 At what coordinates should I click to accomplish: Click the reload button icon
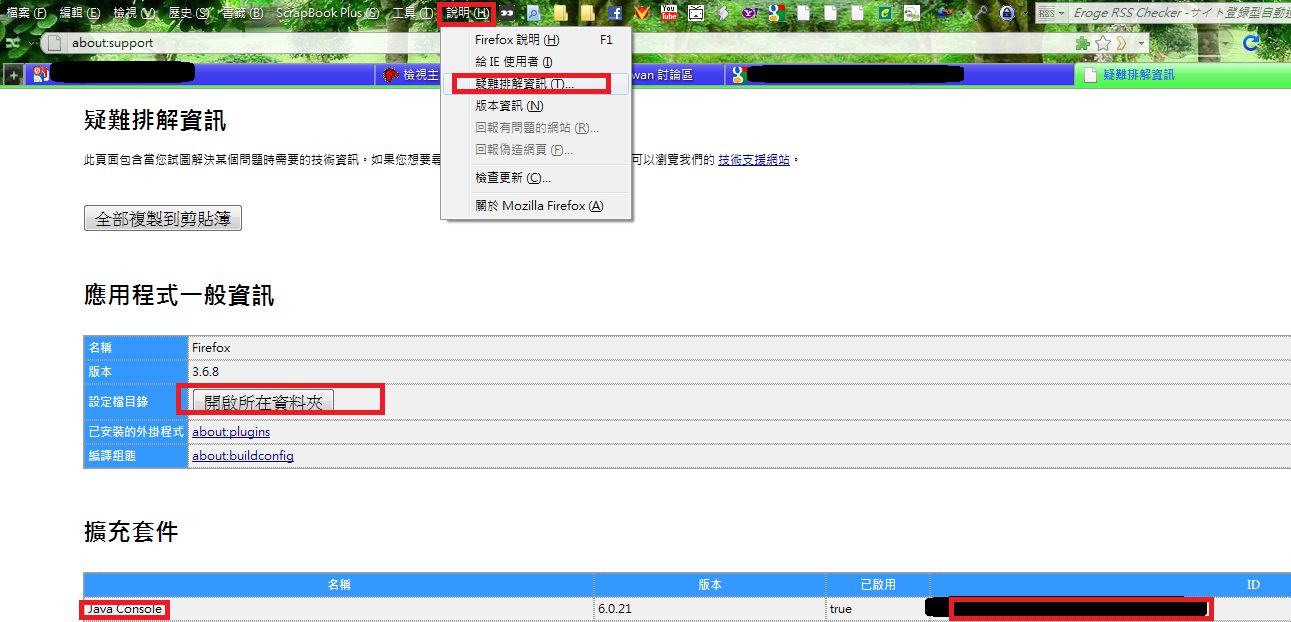(x=1250, y=44)
